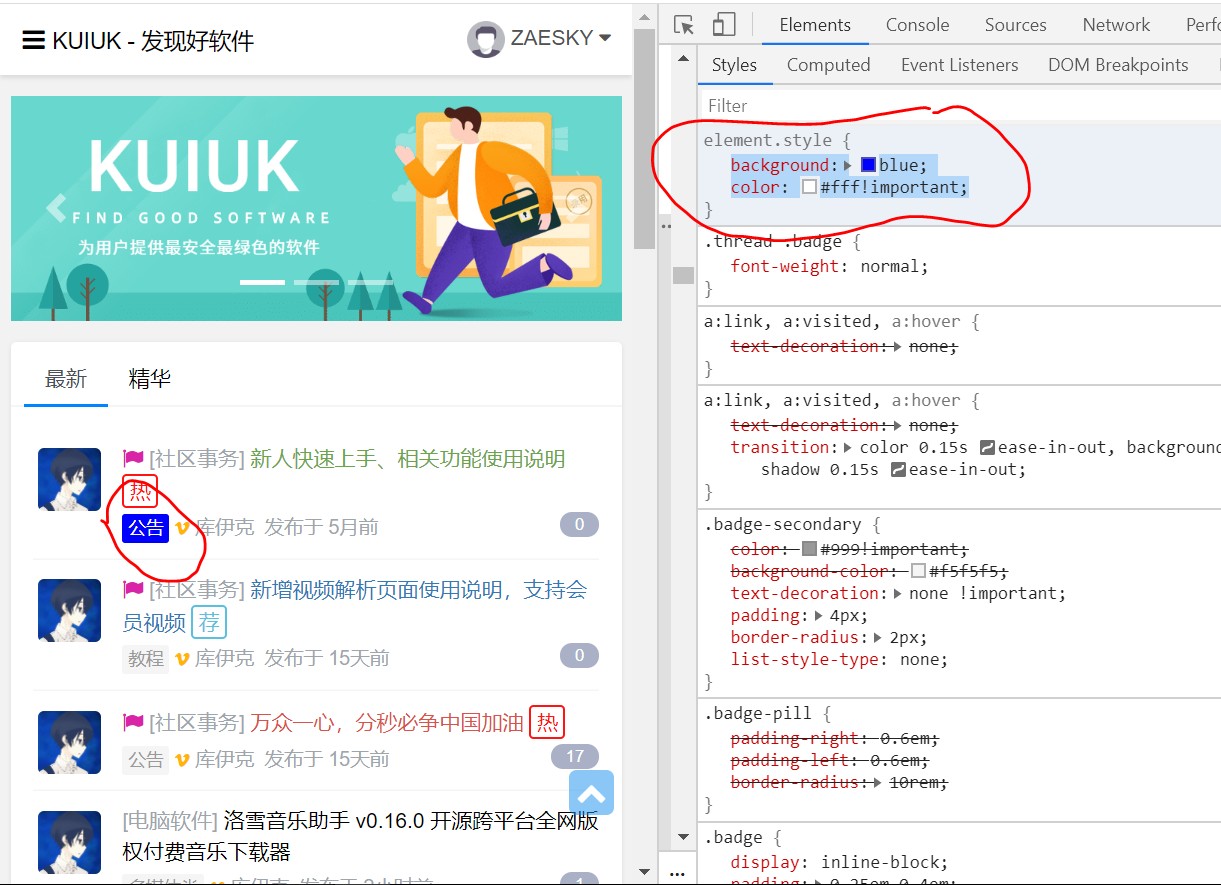This screenshot has width=1221, height=885.
Task: Click the 热 badge after 分秒必争中国加油
Action: [x=547, y=722]
